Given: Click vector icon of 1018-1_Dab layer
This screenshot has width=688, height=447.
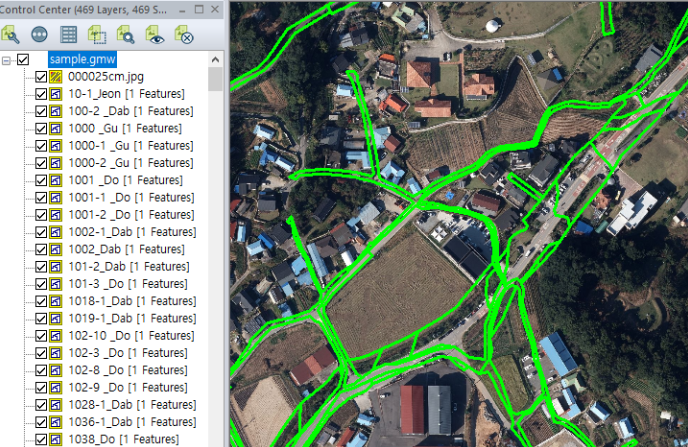Looking at the screenshot, I should 56,301.
